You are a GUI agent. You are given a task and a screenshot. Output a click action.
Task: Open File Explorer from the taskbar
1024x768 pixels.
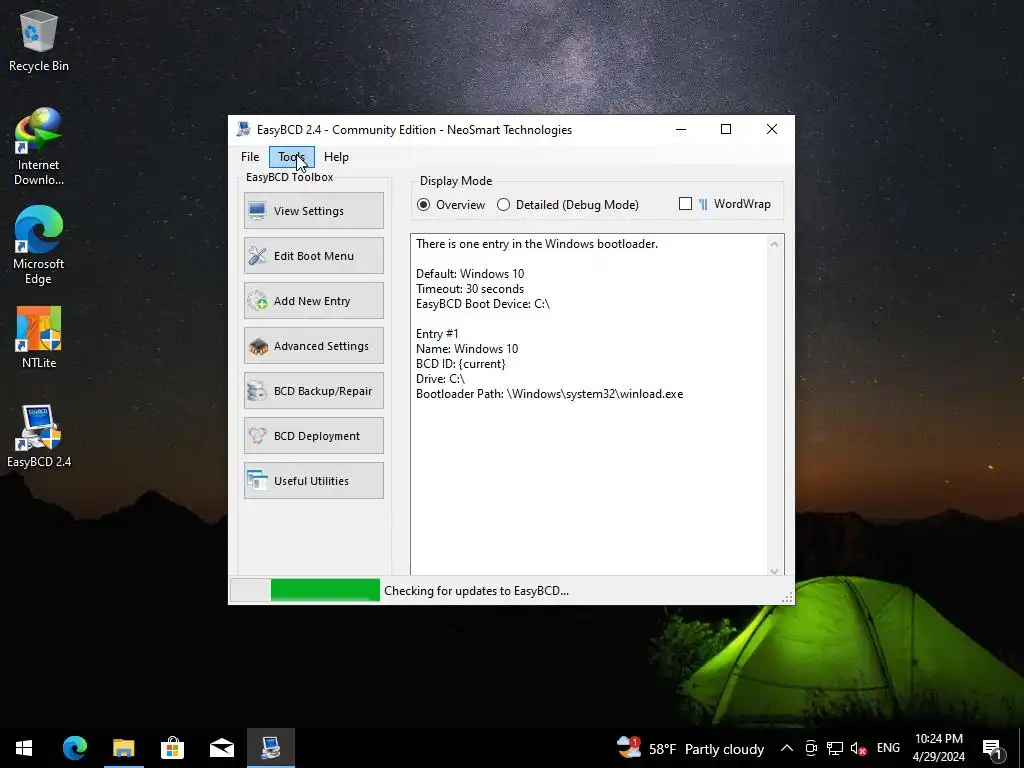point(123,748)
